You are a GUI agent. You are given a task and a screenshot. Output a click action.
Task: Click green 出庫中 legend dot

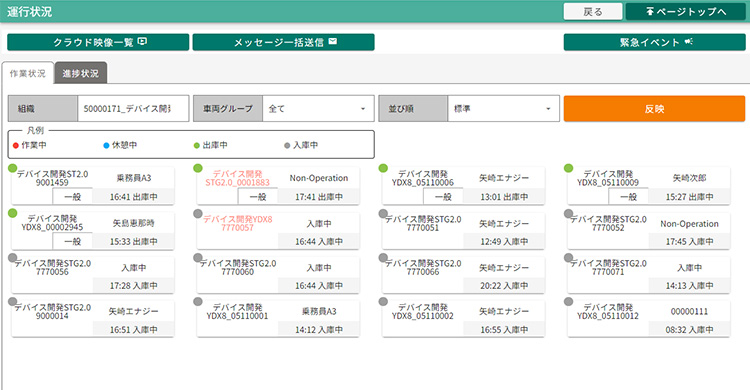pyautogui.click(x=197, y=145)
